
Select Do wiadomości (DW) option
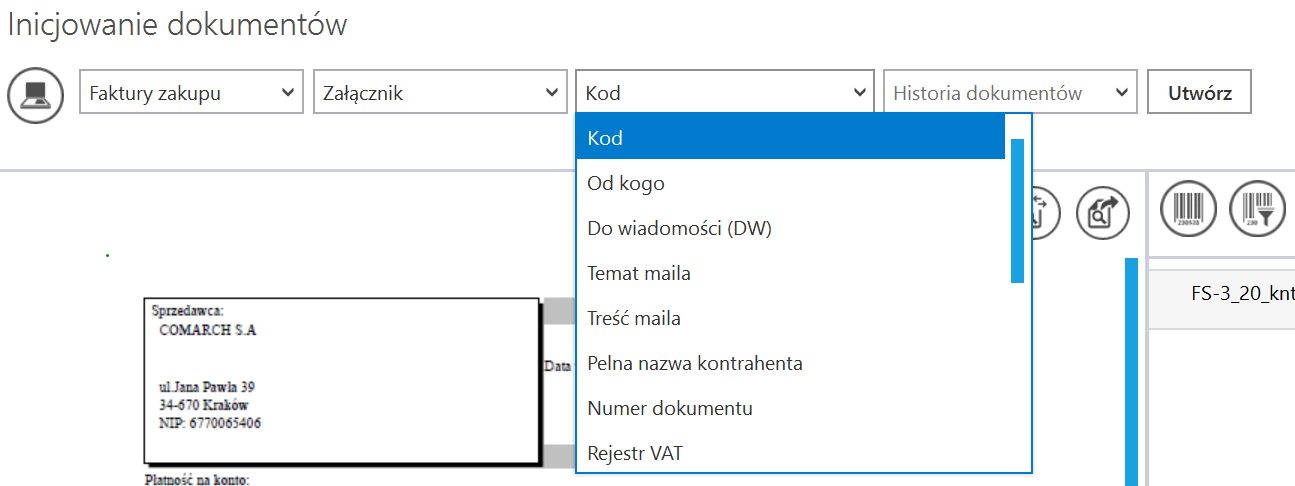click(790, 228)
